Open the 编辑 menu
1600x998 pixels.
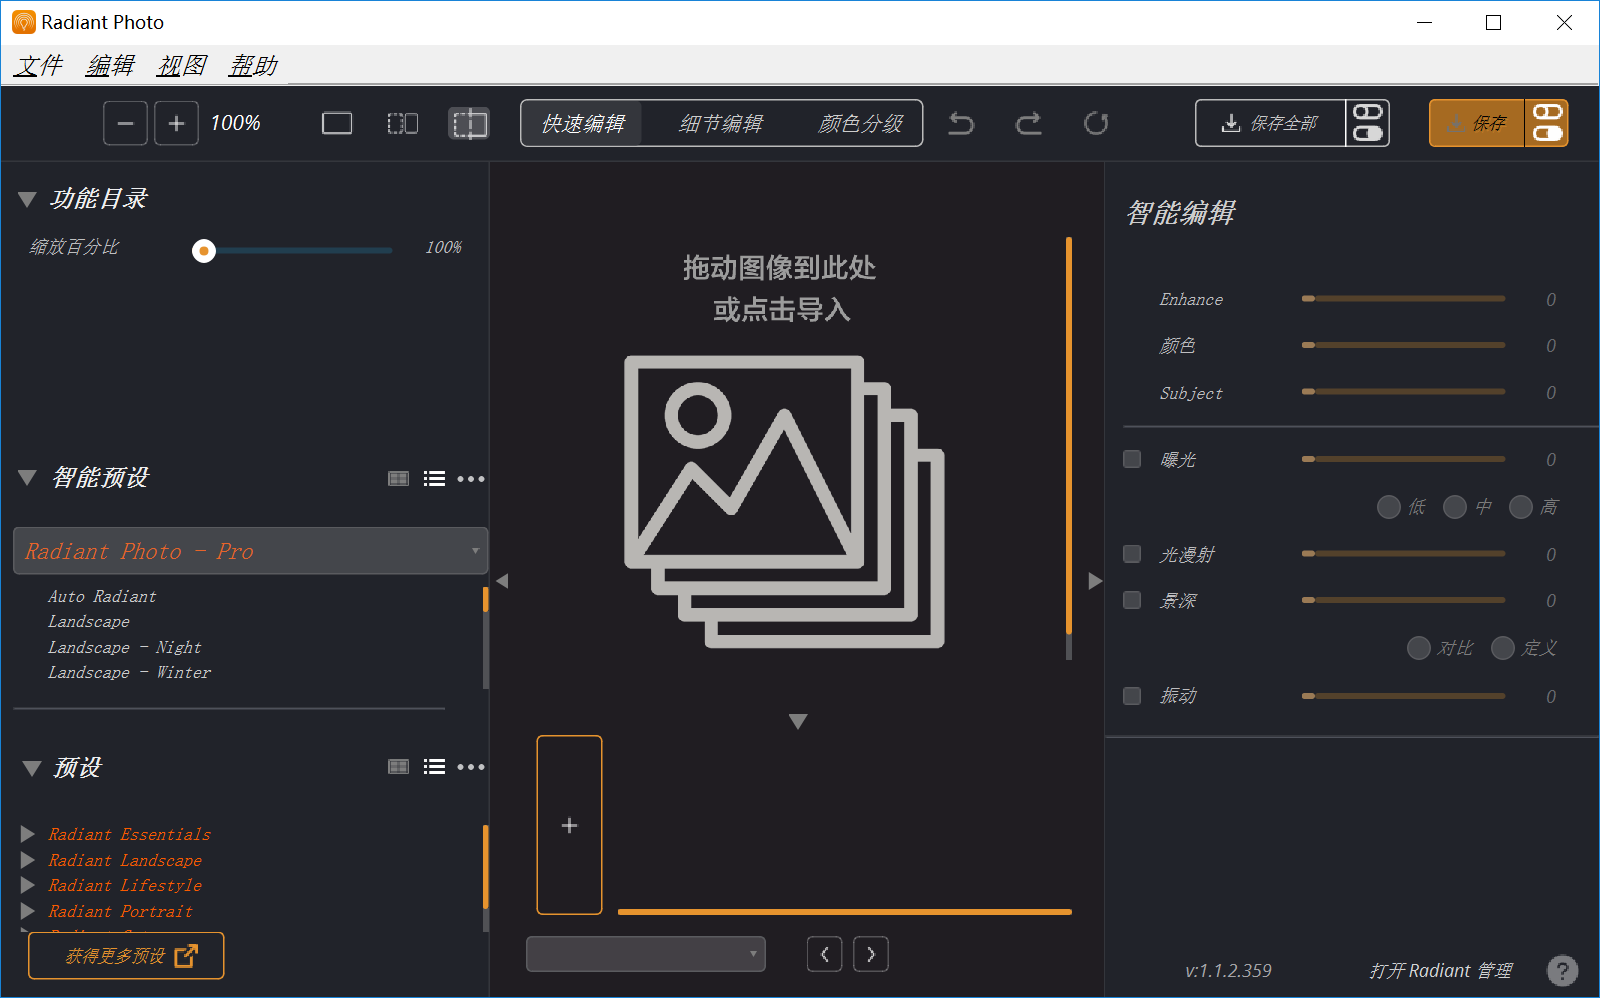pyautogui.click(x=110, y=66)
